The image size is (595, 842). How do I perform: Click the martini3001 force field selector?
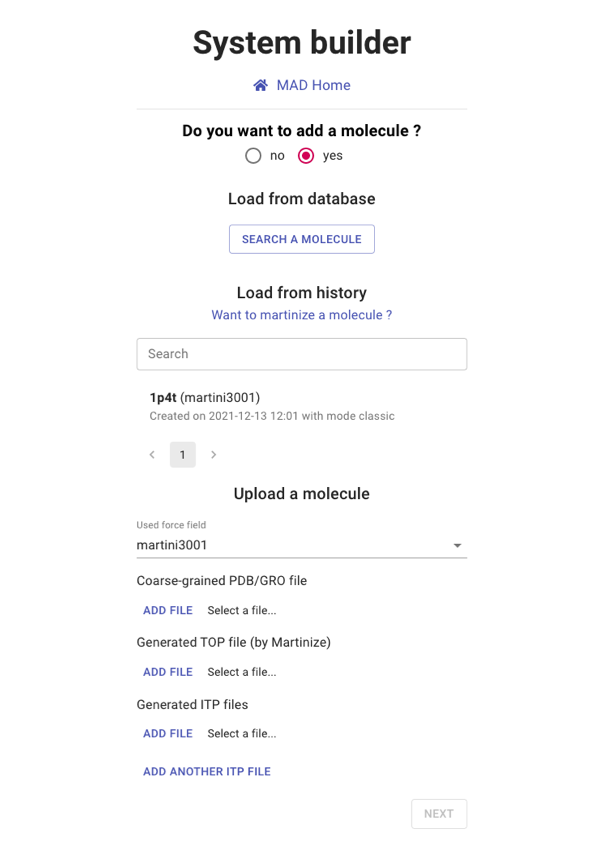click(301, 545)
